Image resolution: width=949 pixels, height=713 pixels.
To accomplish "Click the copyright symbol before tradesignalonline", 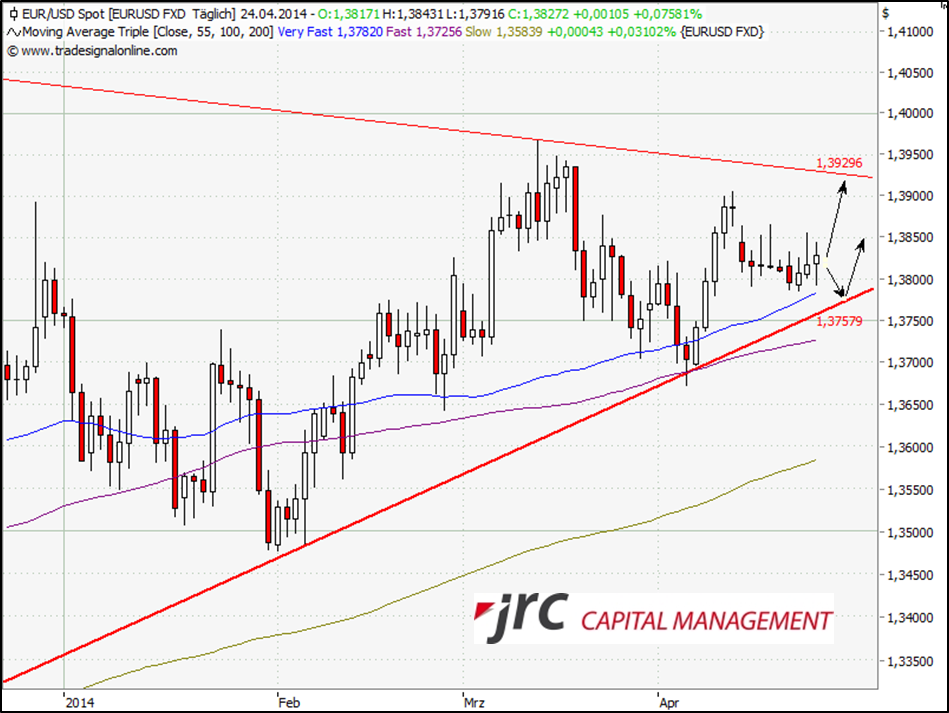I will (x=11, y=51).
